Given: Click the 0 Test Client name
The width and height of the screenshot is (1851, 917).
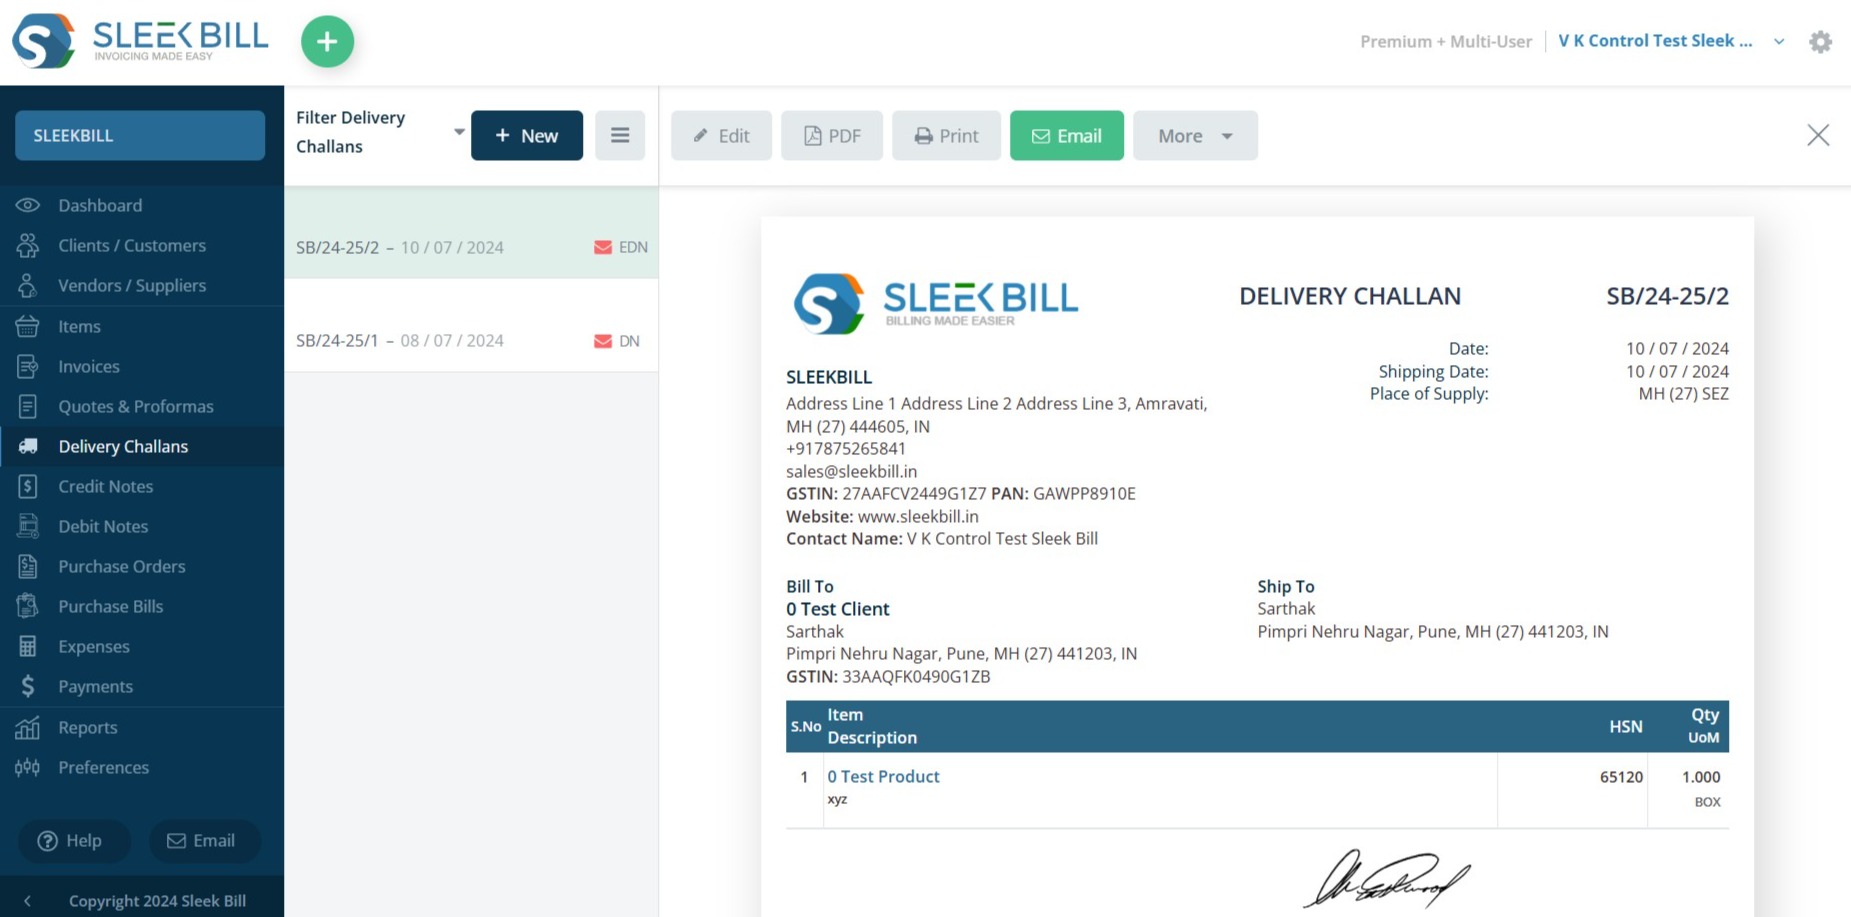Looking at the screenshot, I should pyautogui.click(x=837, y=609).
